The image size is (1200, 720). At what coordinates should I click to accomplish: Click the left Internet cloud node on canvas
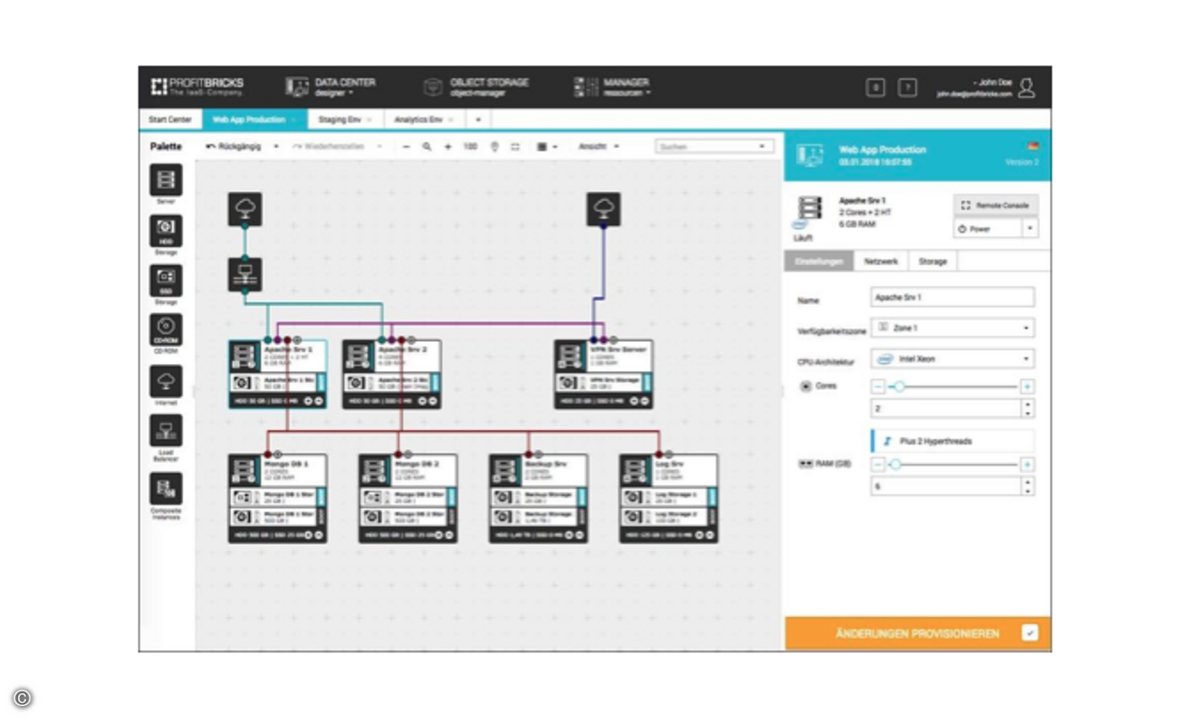[245, 209]
